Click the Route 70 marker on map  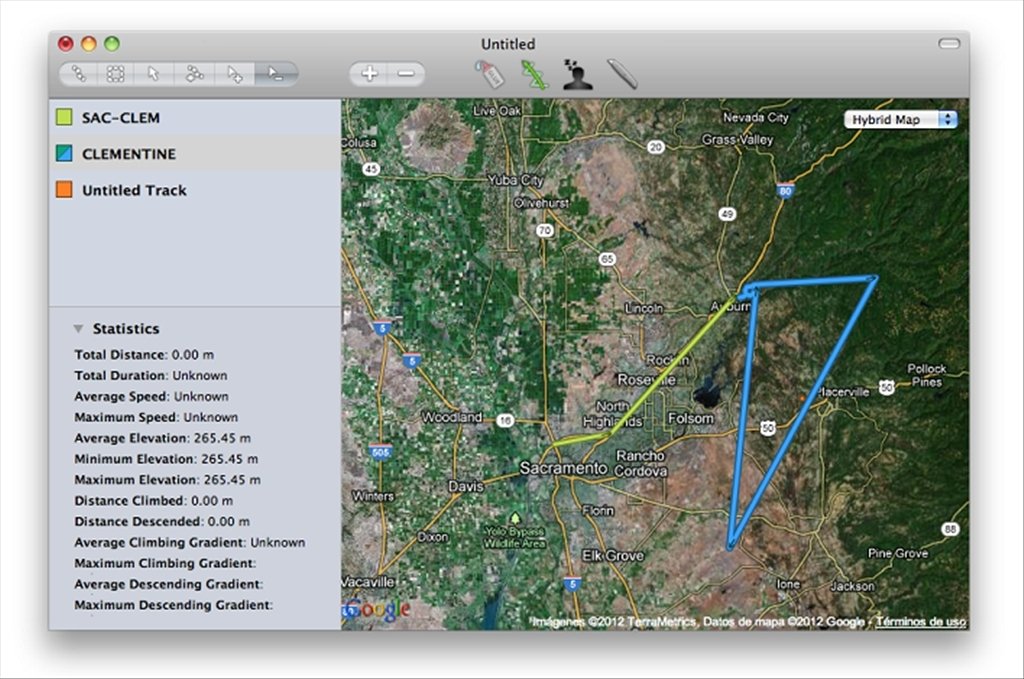[545, 230]
